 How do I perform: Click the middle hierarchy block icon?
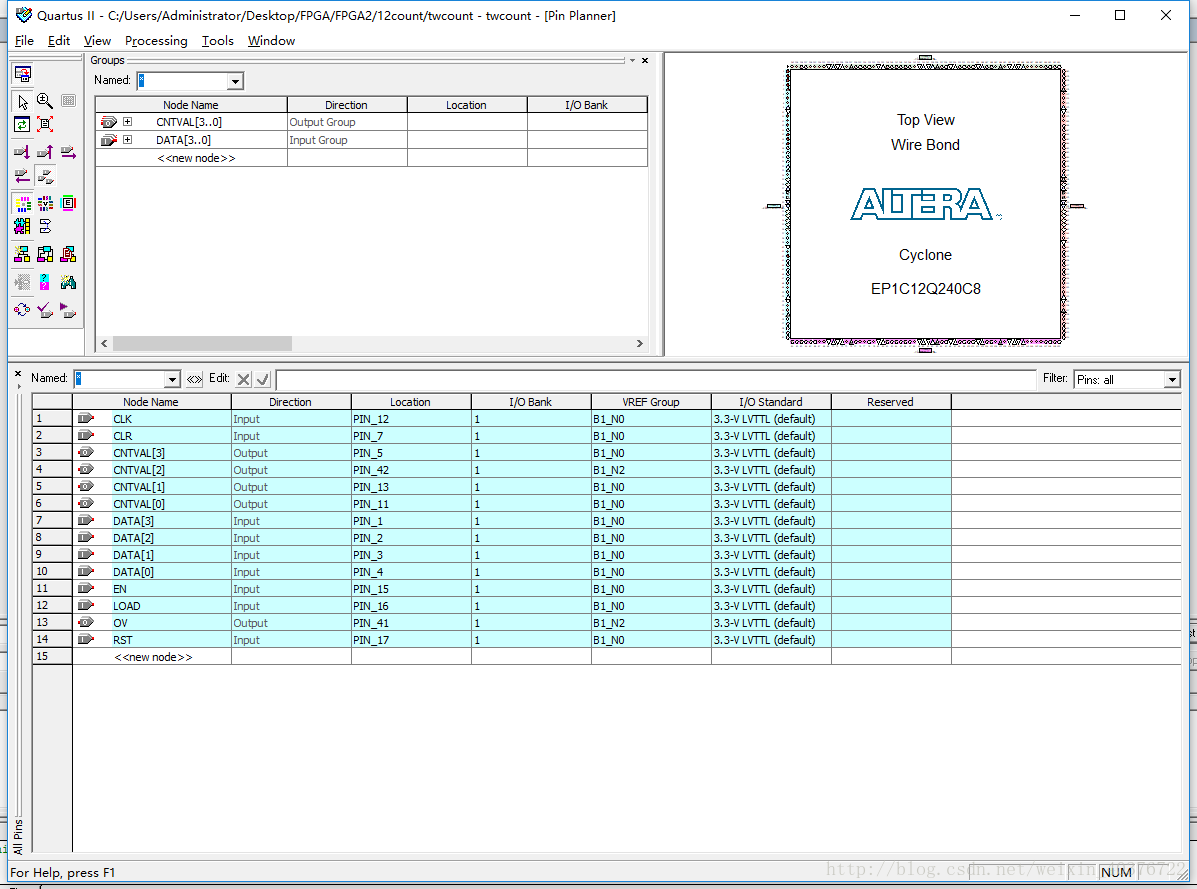[45, 254]
